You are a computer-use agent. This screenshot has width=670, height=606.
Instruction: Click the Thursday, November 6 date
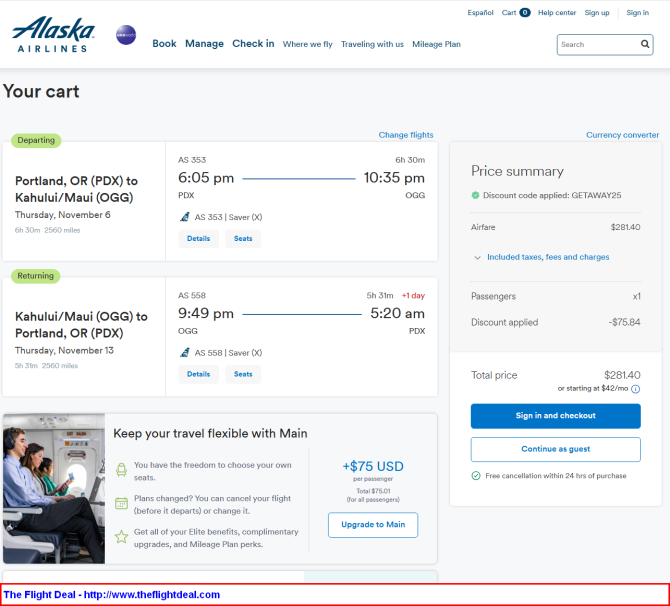pos(63,215)
